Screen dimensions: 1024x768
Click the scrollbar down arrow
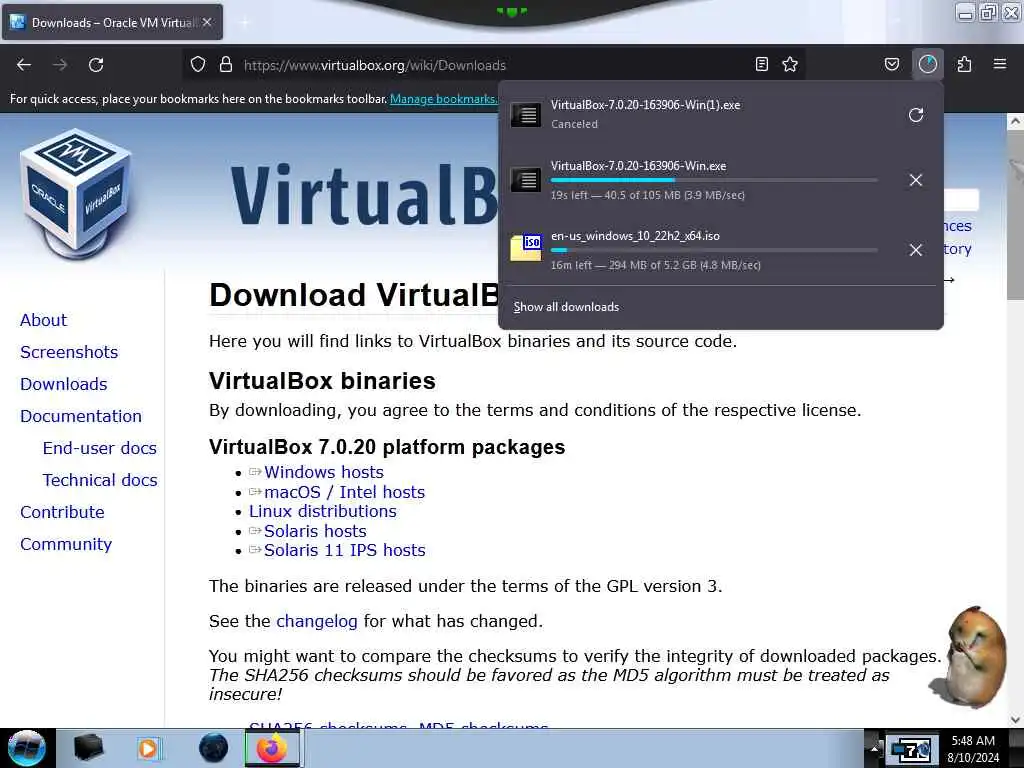click(1014, 720)
